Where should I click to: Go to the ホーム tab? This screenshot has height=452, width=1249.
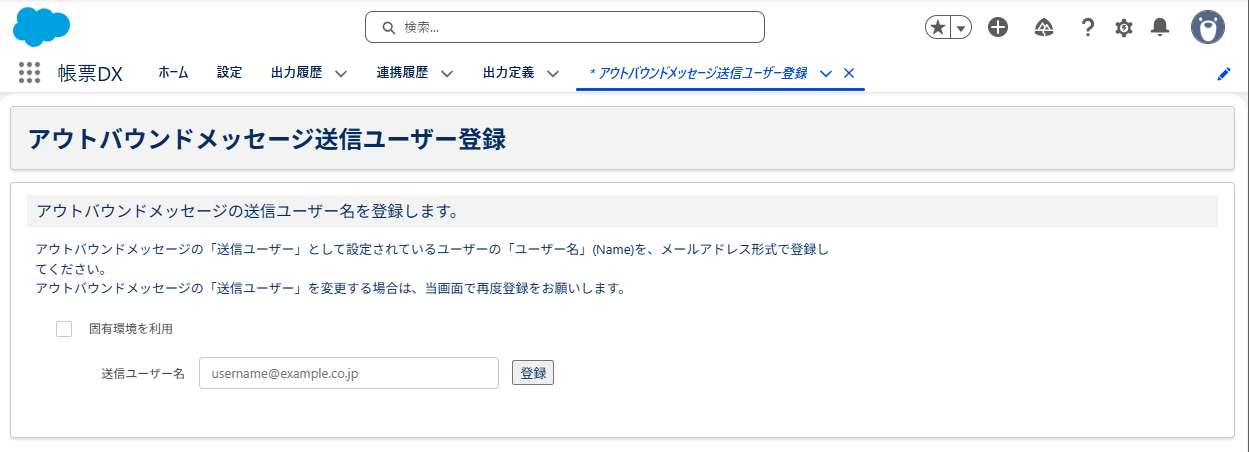point(173,73)
